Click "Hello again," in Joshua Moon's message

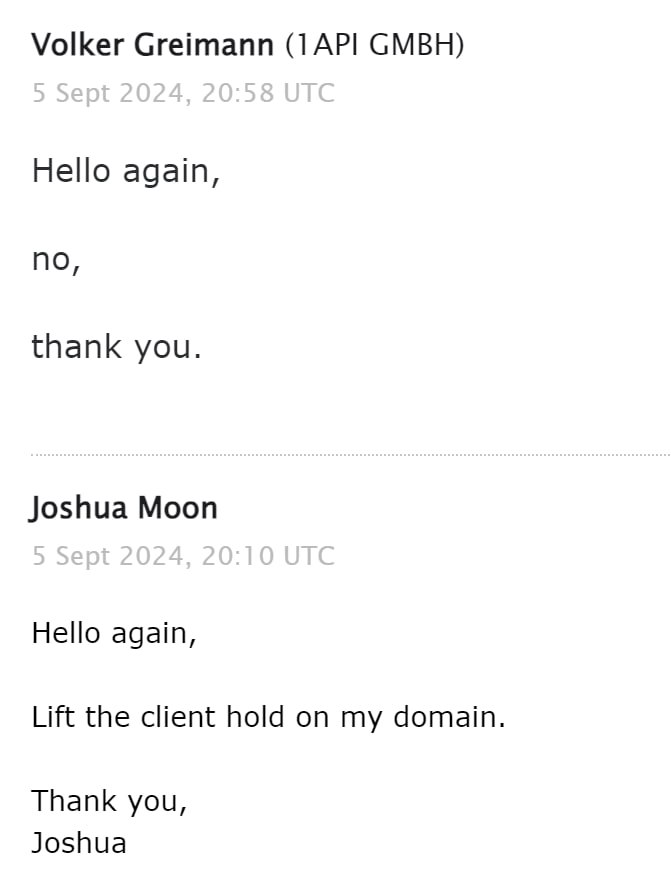[114, 633]
